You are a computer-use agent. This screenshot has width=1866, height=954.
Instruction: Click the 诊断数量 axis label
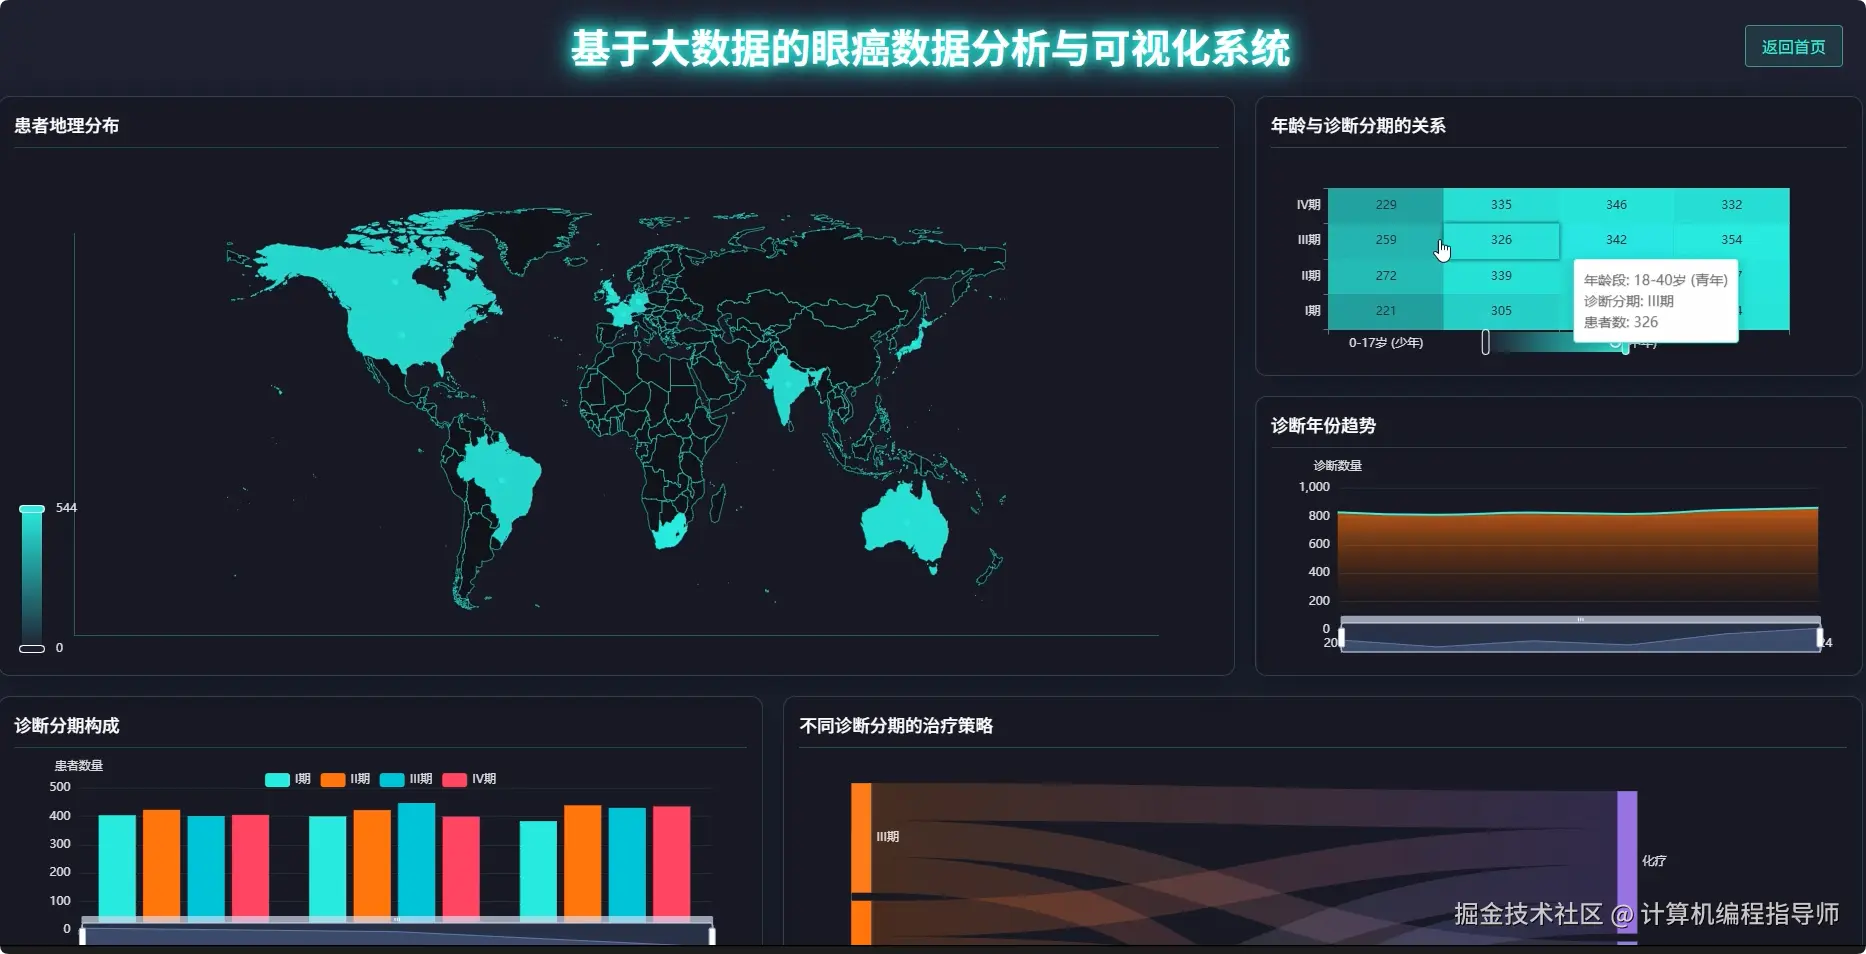[x=1337, y=466]
